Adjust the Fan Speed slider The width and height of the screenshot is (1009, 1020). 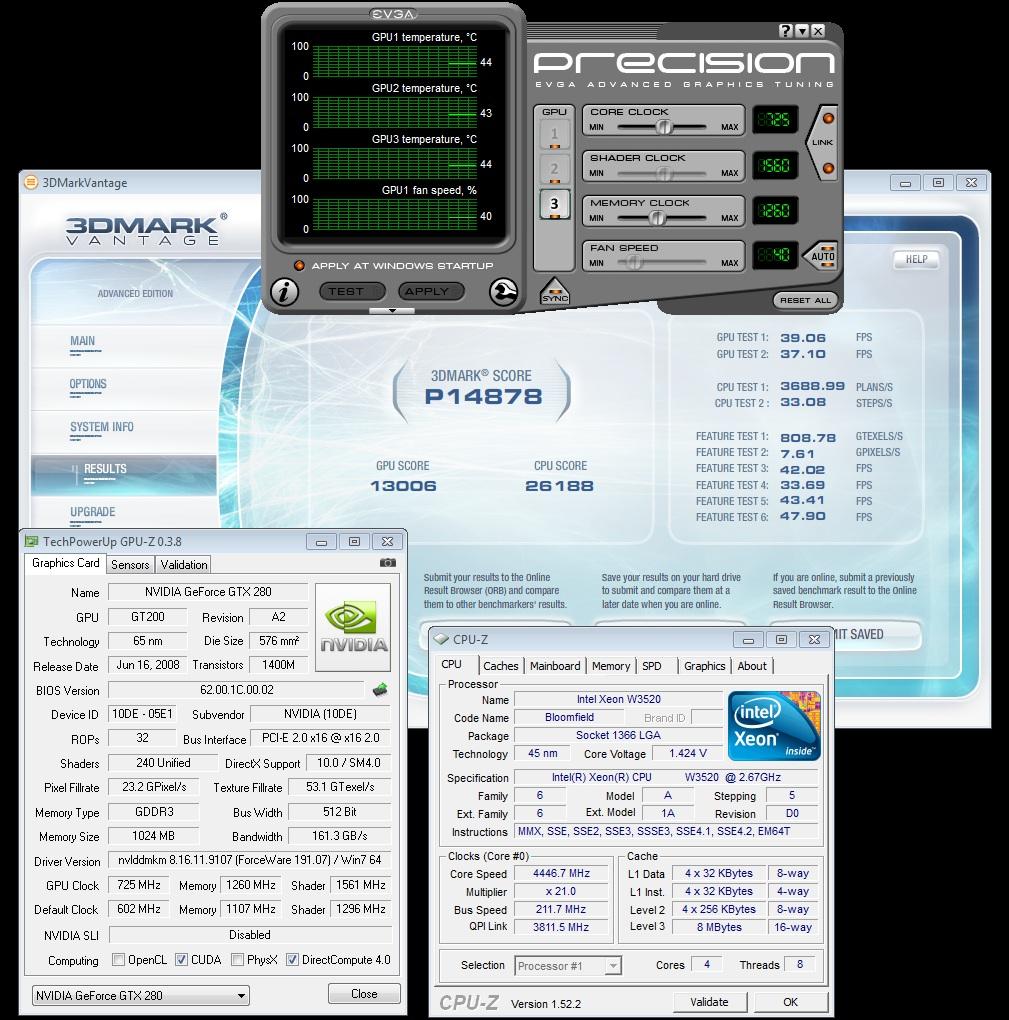click(633, 263)
